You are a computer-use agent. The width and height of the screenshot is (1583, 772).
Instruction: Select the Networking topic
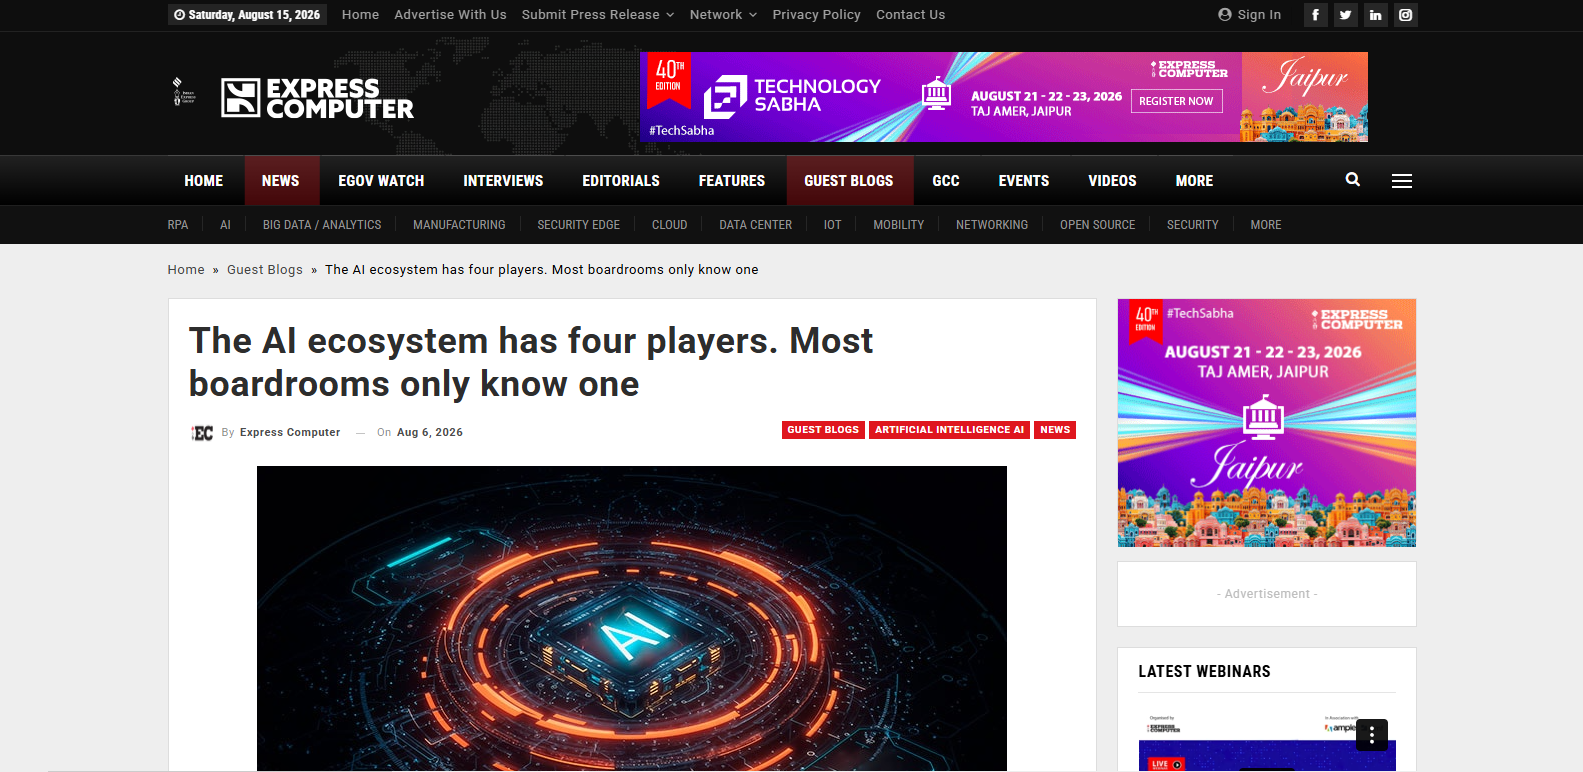pyautogui.click(x=992, y=225)
